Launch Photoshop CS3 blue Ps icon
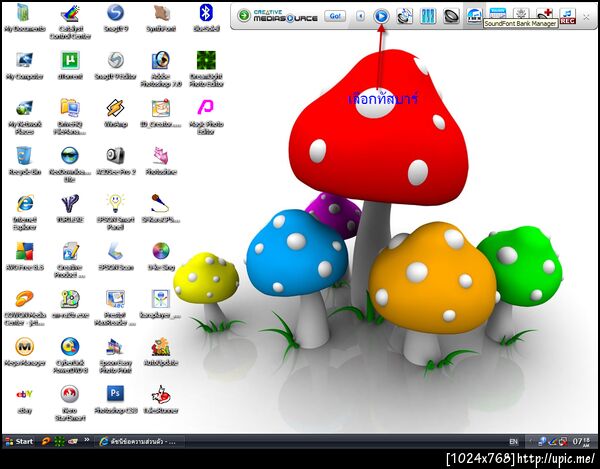The image size is (600, 469). click(116, 400)
